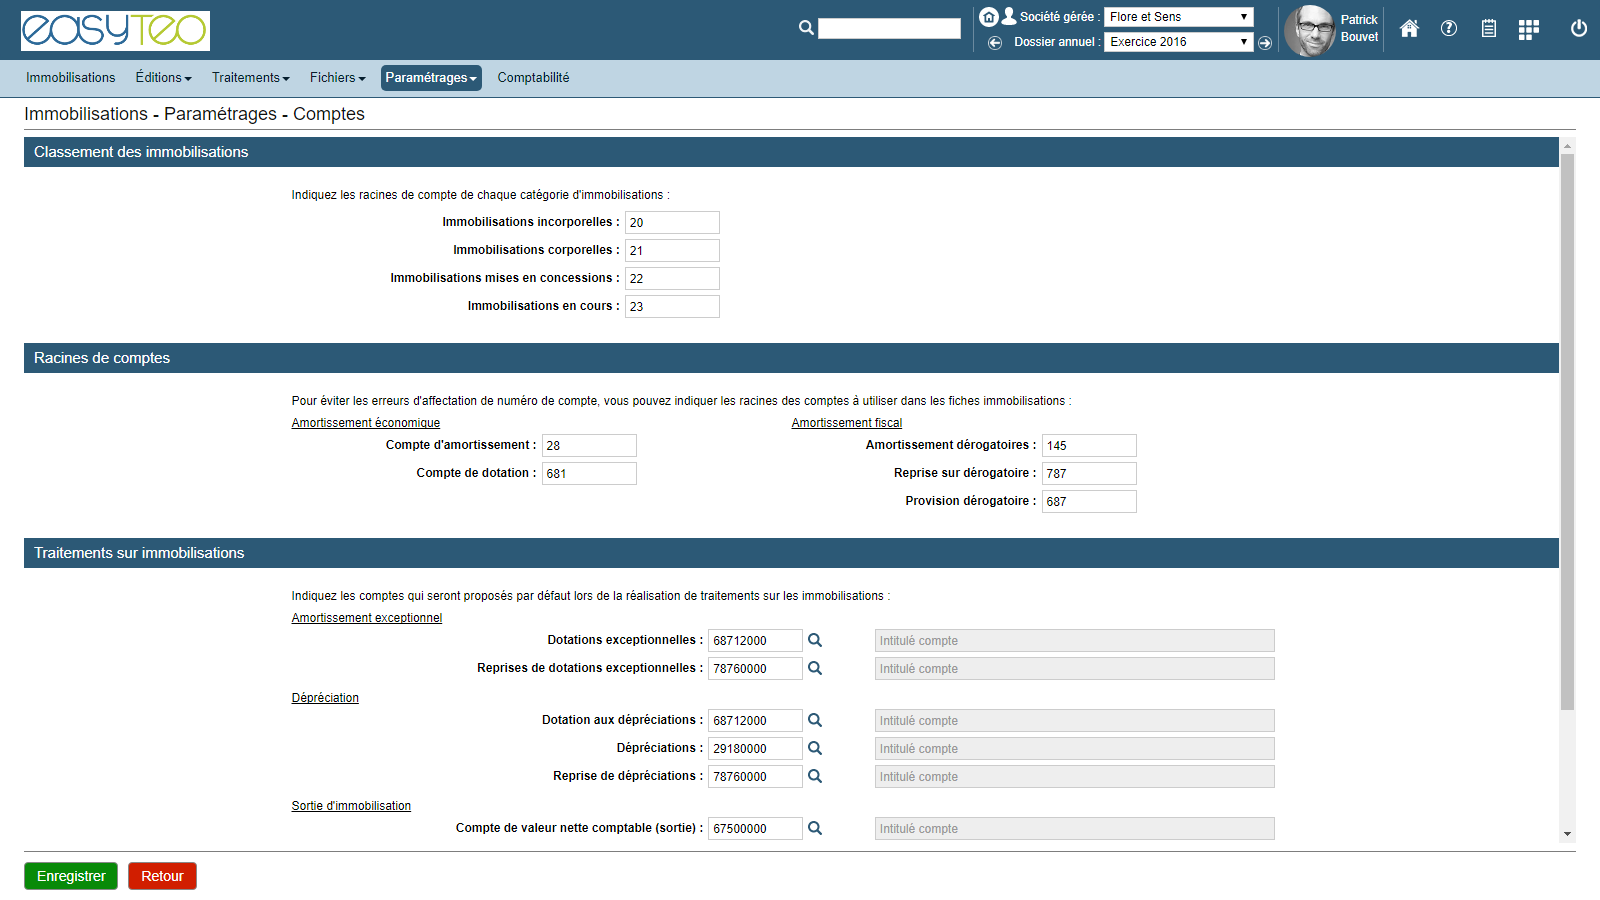Expand the Traitements menu
This screenshot has width=1600, height=900.
(x=250, y=78)
